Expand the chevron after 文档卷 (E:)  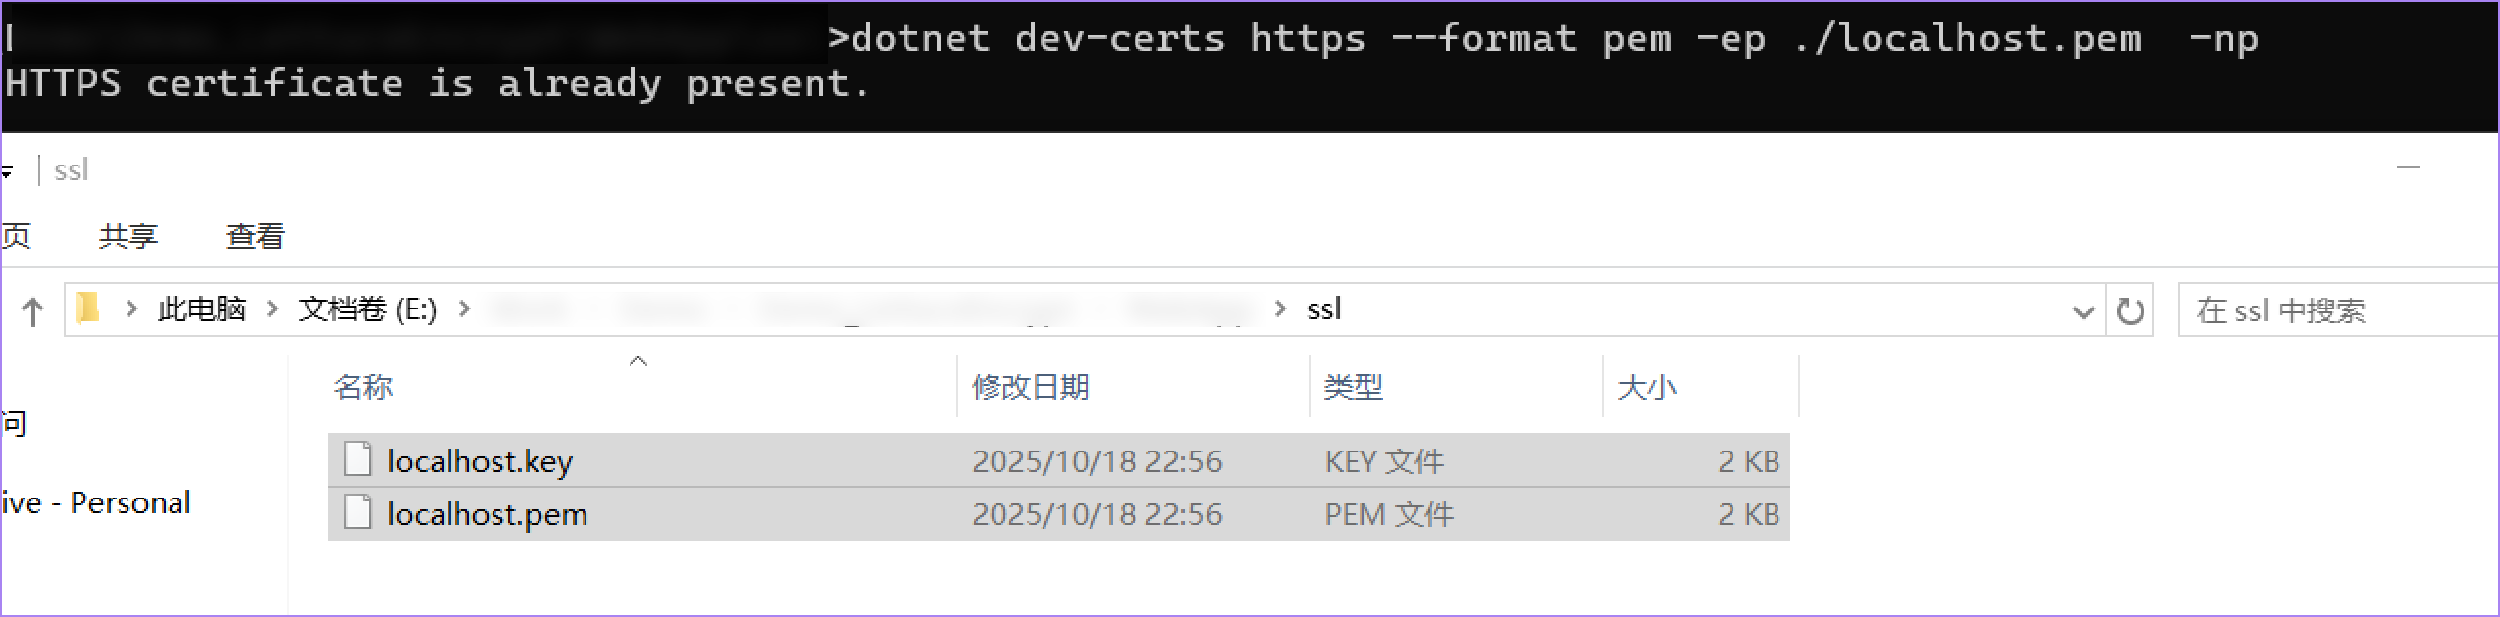coord(272,309)
